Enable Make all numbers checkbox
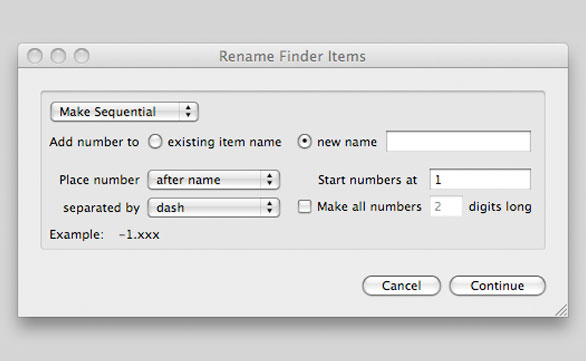The height and width of the screenshot is (361, 586). (x=305, y=206)
